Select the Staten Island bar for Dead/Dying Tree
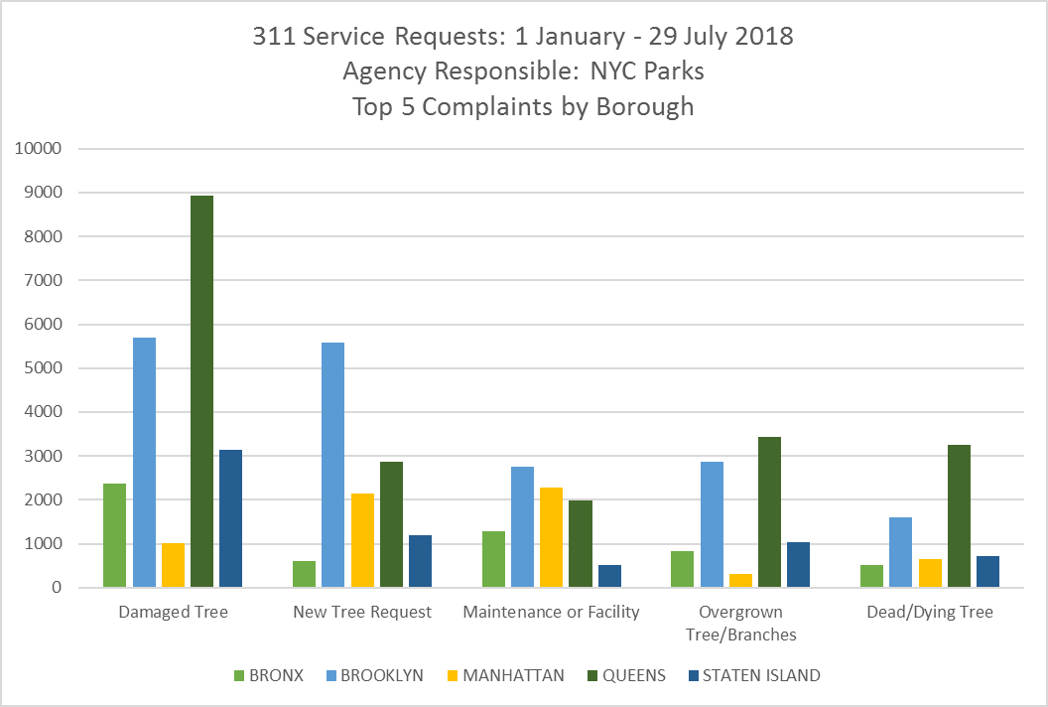Viewport: 1048px width, 707px height. tap(988, 571)
